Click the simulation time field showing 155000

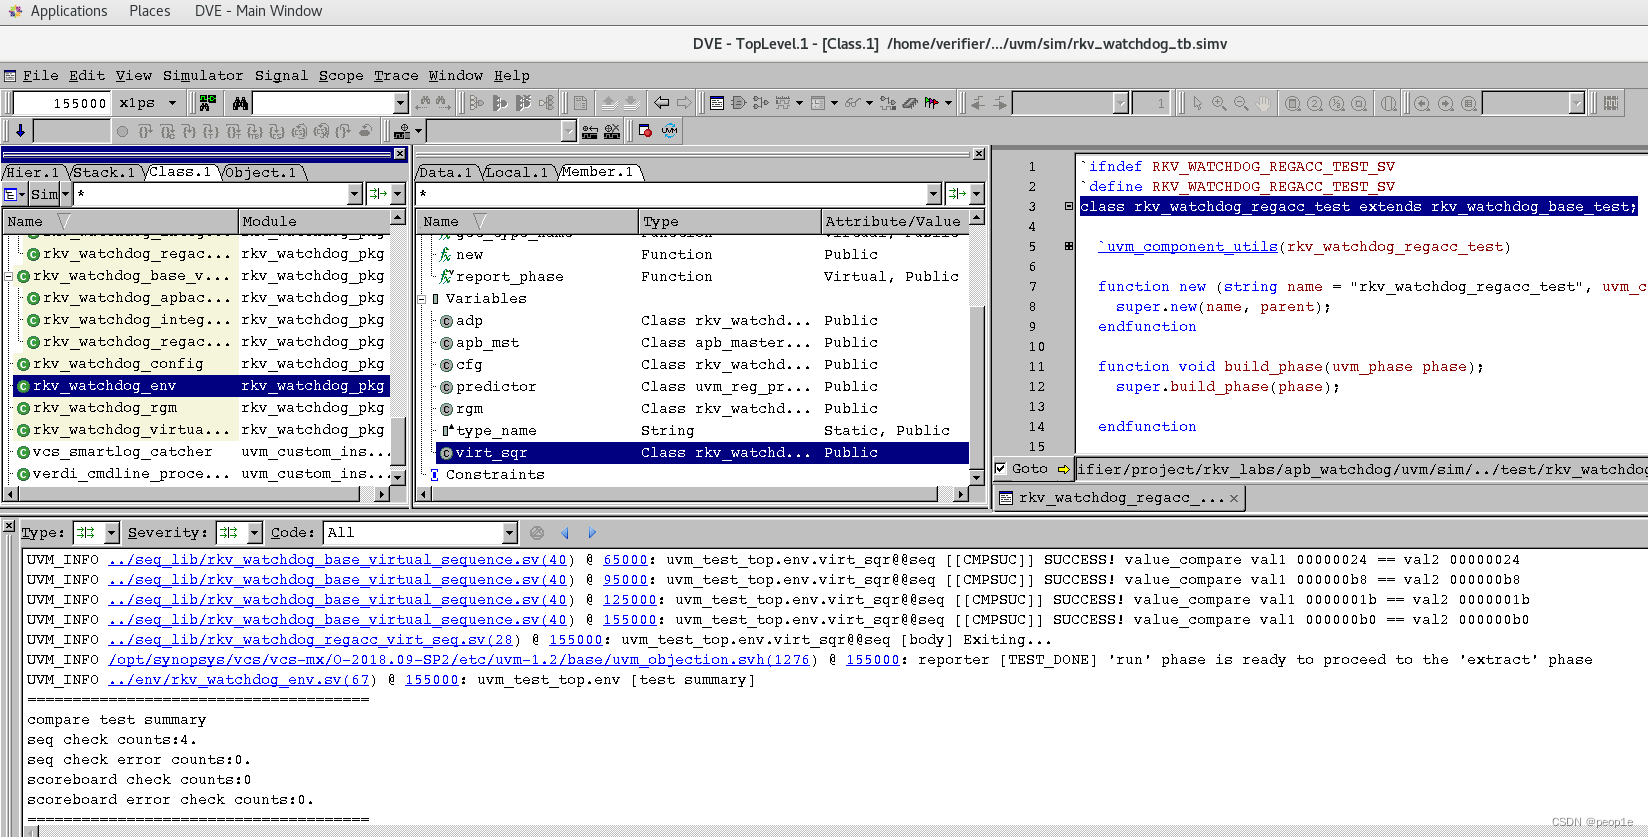click(62, 103)
